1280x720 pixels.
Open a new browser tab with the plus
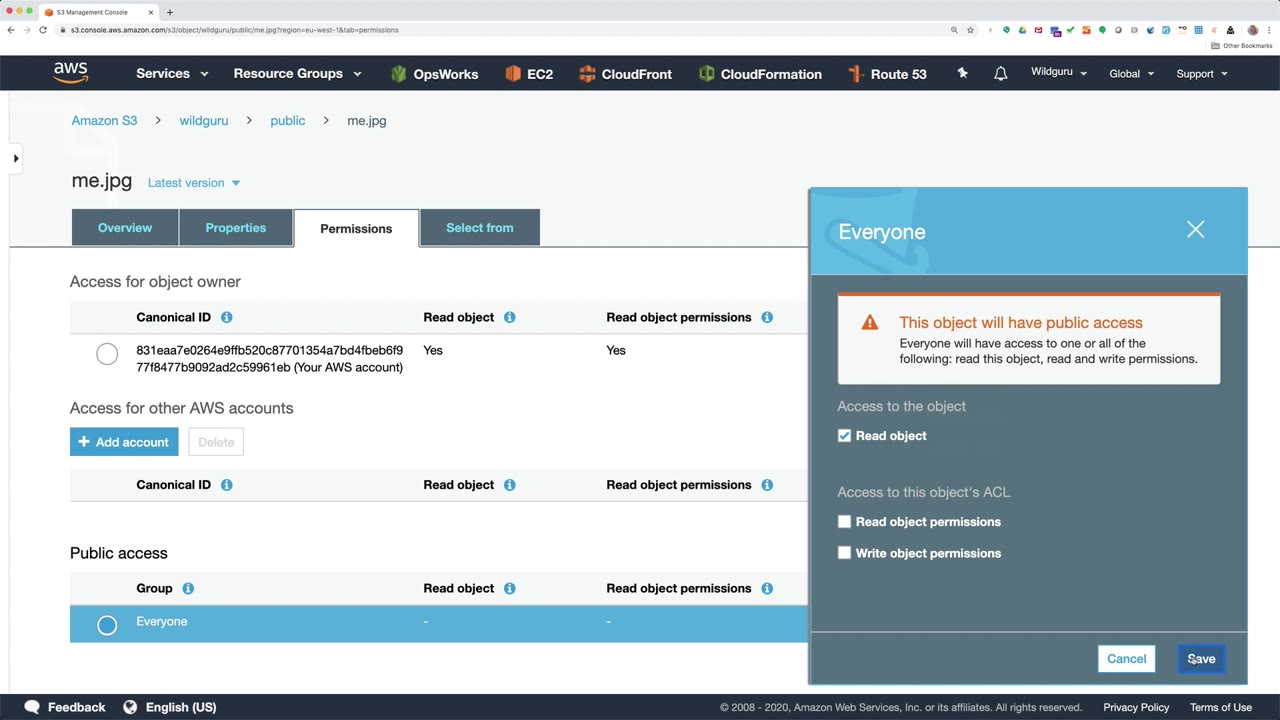[170, 12]
